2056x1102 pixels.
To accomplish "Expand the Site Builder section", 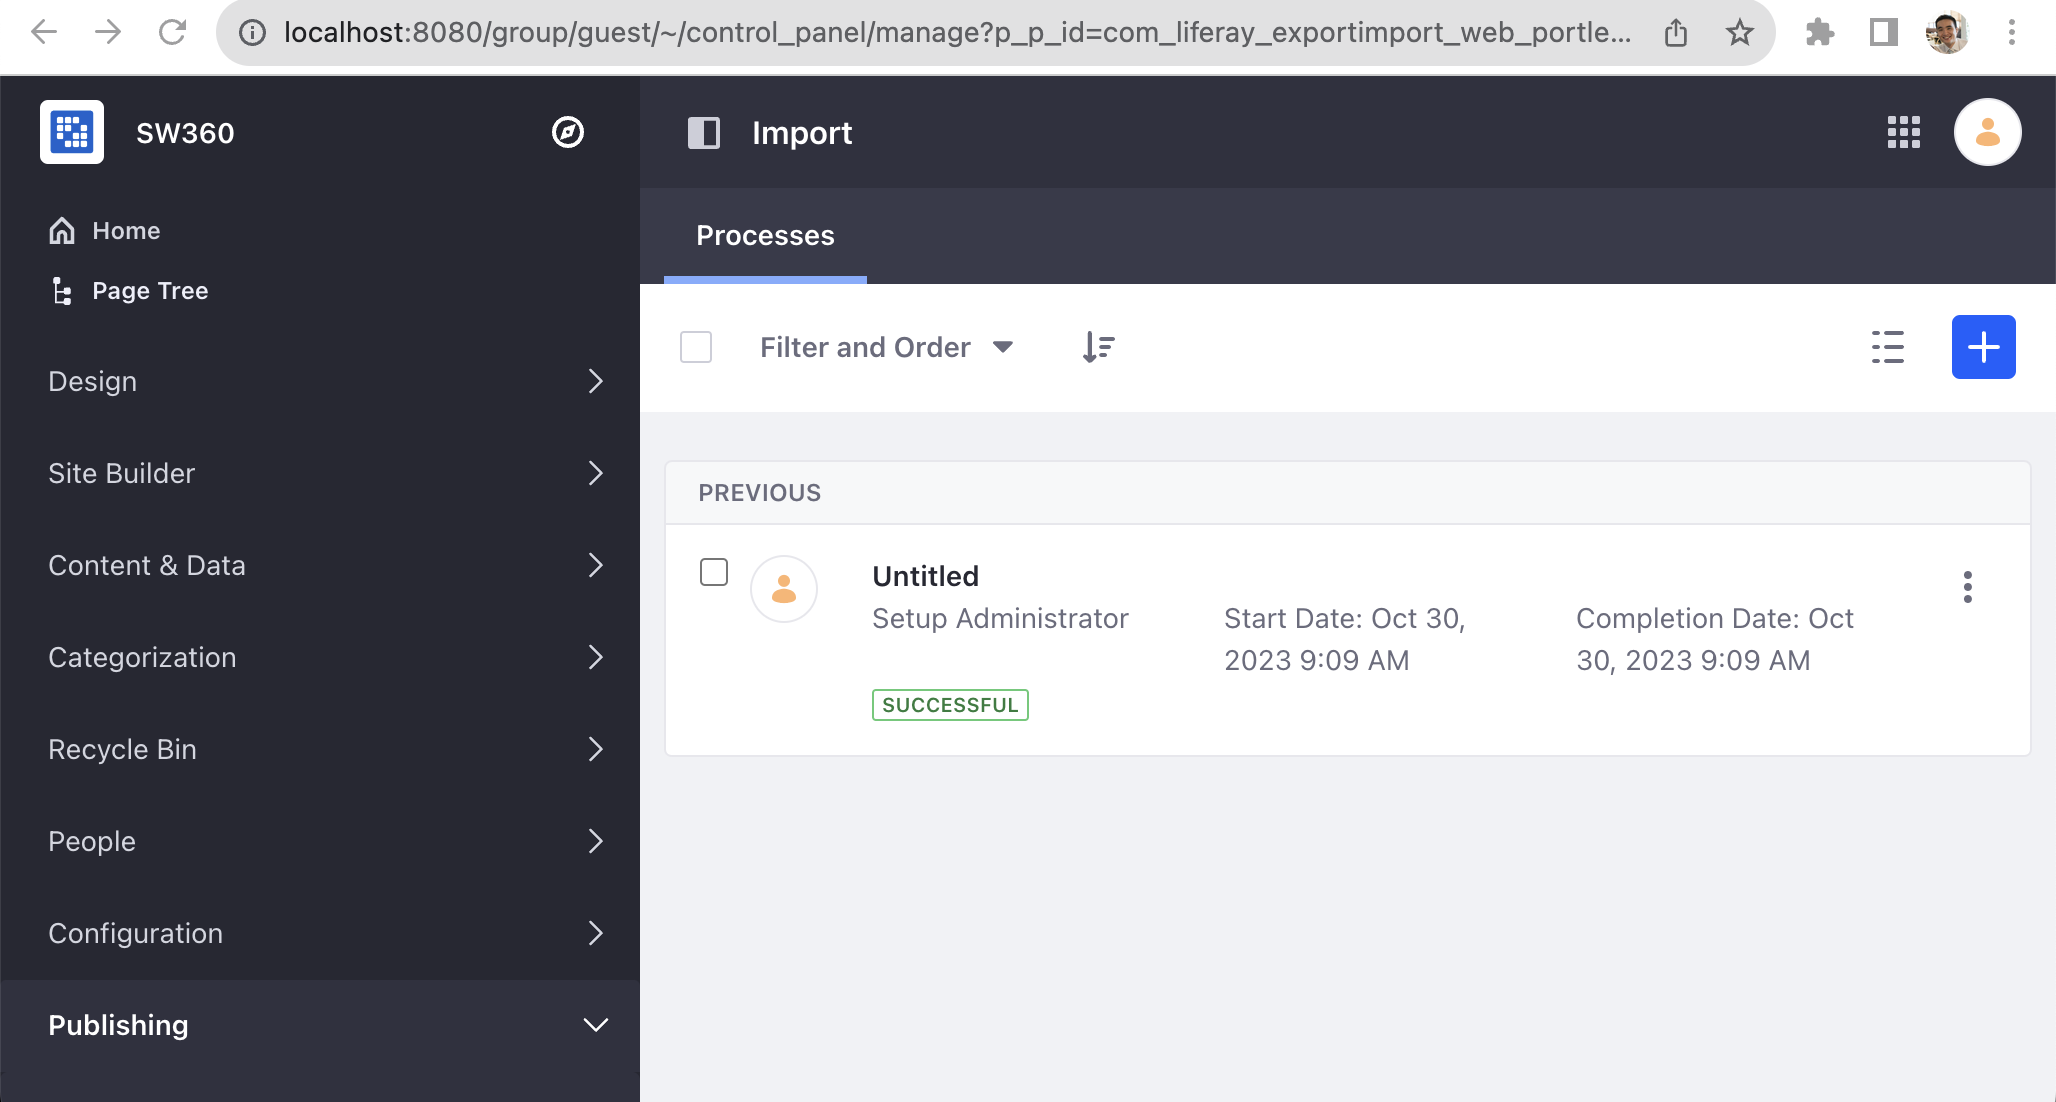I will 320,473.
